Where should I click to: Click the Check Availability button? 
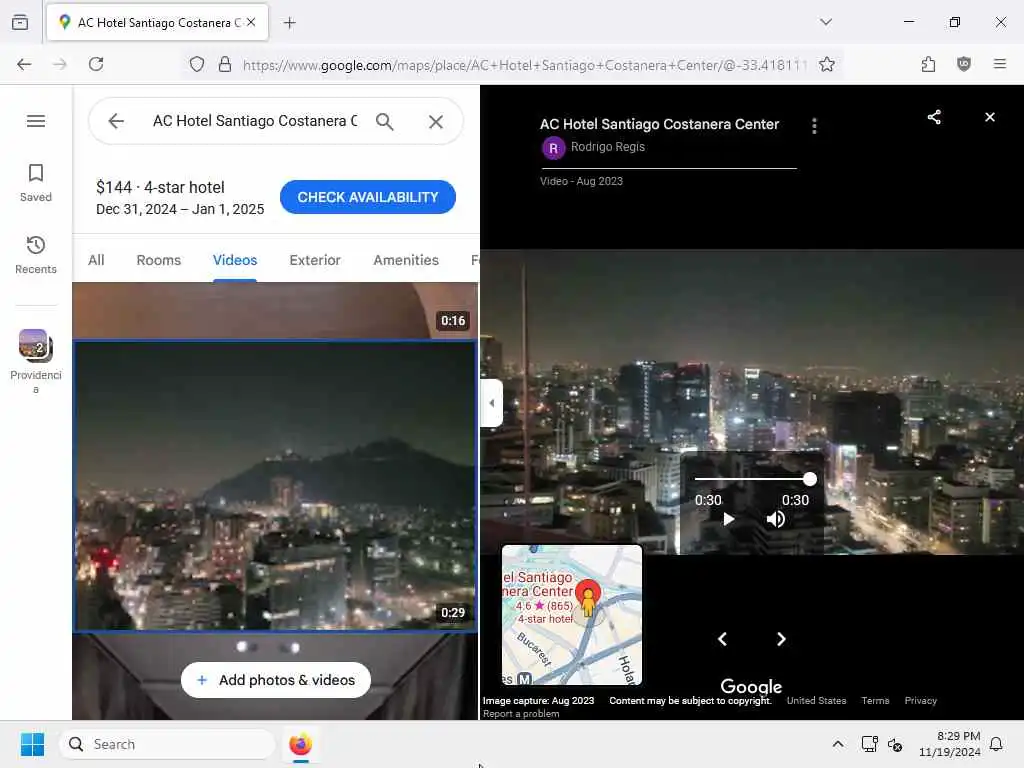368,197
